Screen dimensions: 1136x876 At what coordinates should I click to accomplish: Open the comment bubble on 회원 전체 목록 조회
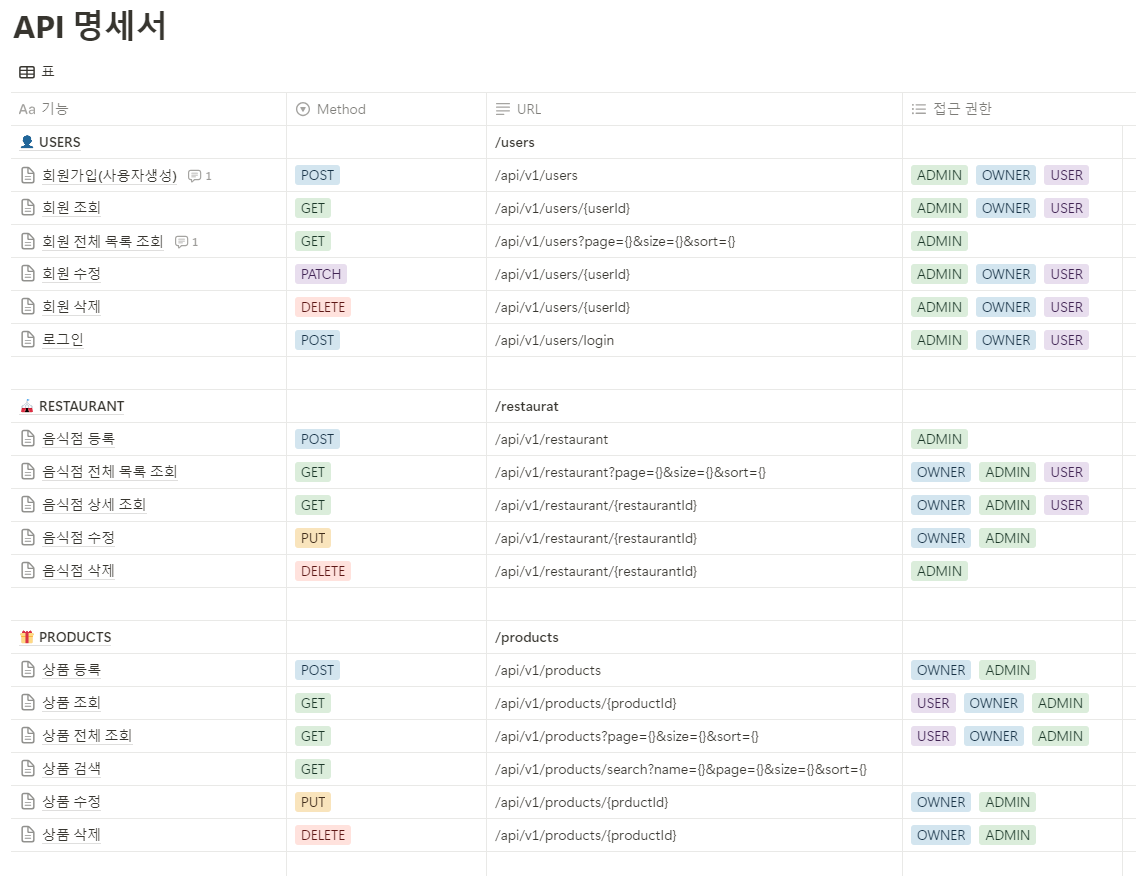186,242
